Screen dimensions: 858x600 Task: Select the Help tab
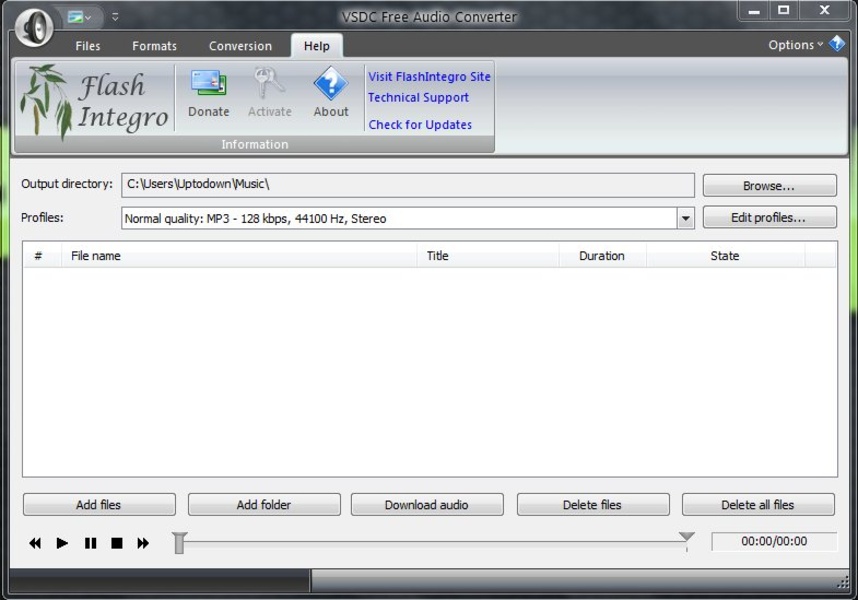(x=317, y=46)
